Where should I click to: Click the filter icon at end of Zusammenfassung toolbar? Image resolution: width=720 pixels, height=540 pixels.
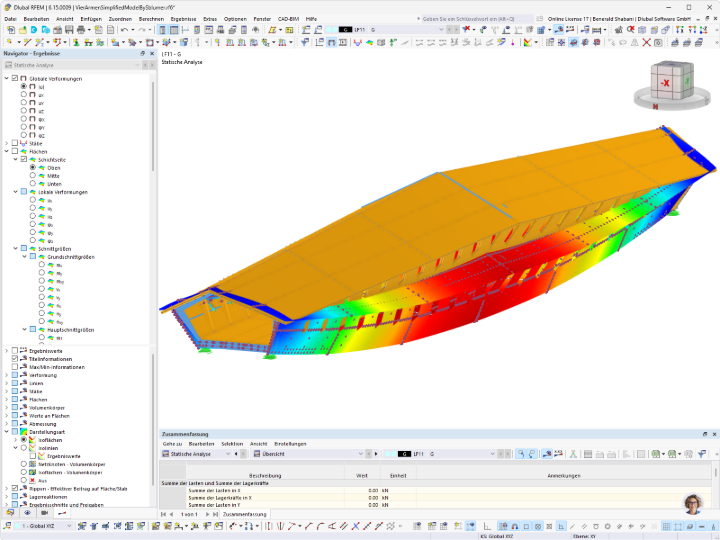pos(702,454)
